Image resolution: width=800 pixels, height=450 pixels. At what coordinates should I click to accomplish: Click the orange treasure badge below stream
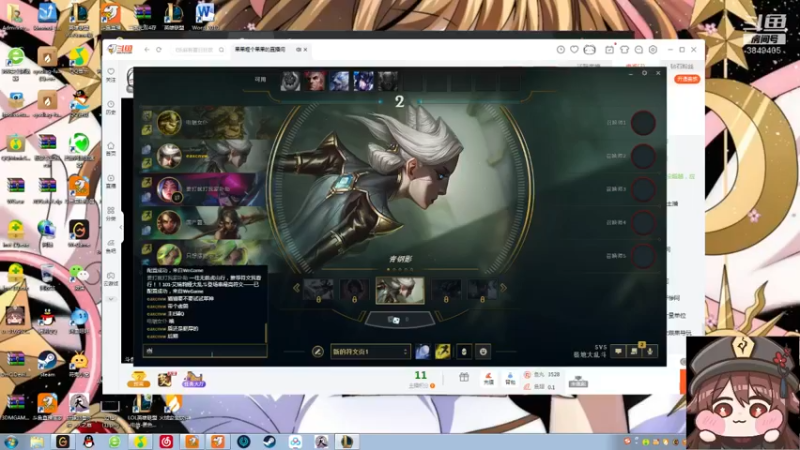(x=138, y=380)
